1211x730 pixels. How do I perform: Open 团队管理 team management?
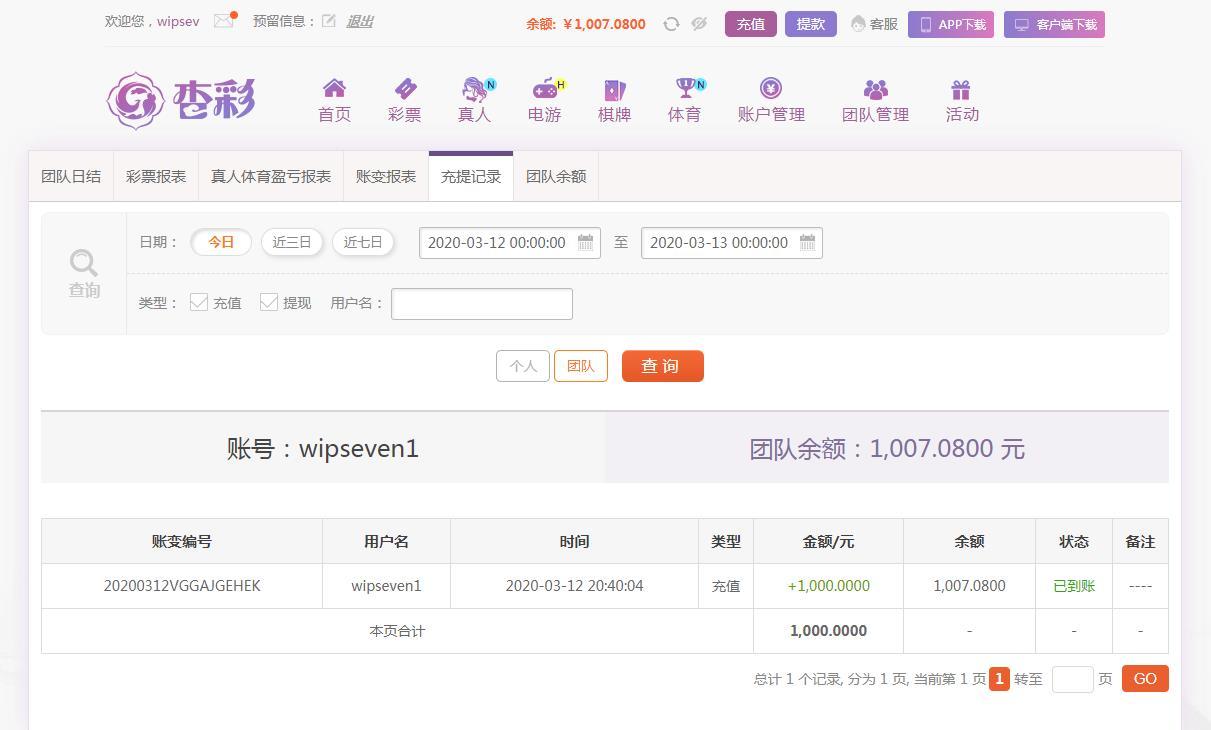click(875, 101)
